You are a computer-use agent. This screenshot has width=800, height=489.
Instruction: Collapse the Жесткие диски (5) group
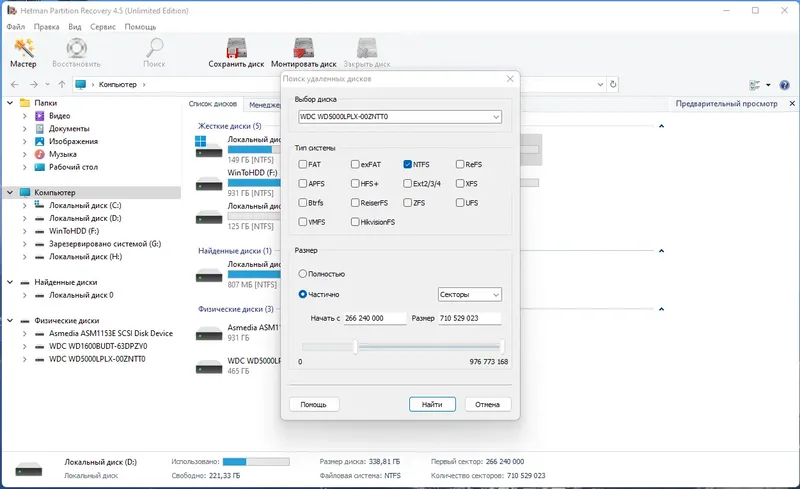pyautogui.click(x=661, y=126)
